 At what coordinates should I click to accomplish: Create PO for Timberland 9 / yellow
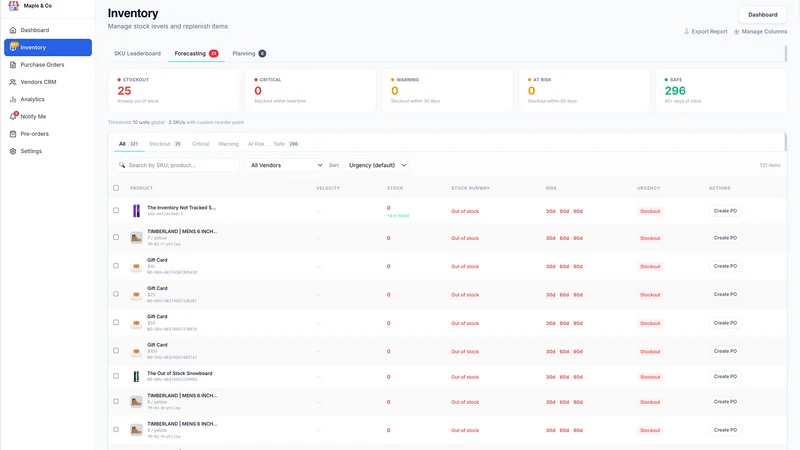725,430
